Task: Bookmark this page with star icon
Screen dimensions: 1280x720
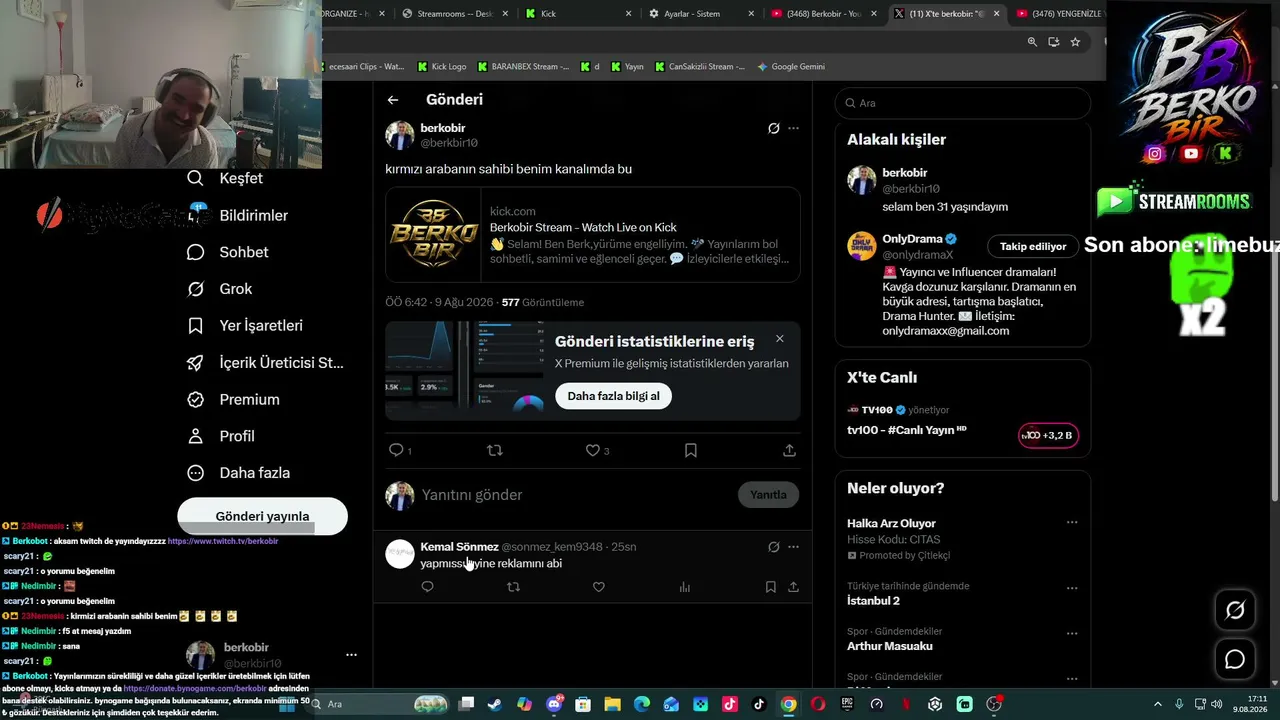Action: coord(1075,42)
